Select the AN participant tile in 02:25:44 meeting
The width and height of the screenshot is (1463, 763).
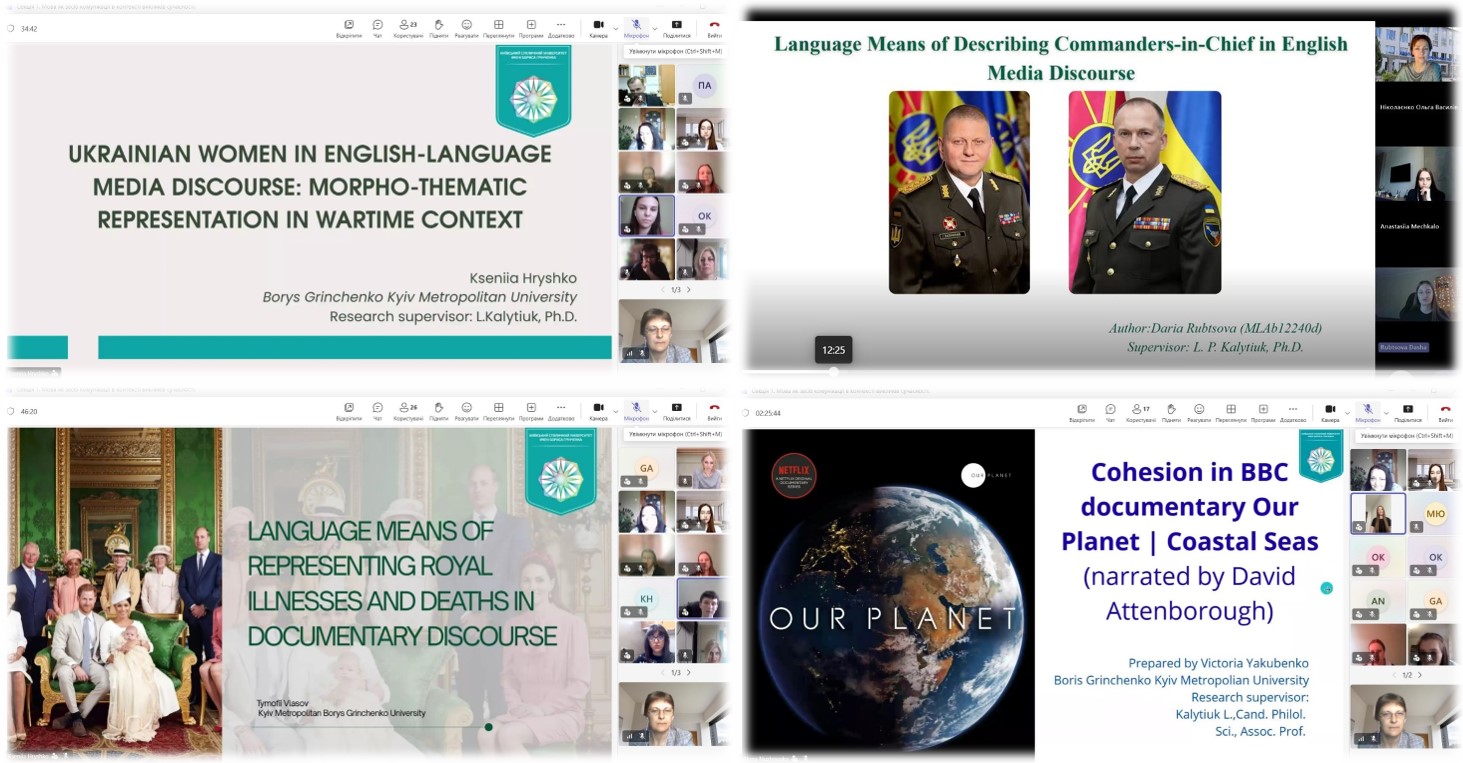coord(1377,601)
